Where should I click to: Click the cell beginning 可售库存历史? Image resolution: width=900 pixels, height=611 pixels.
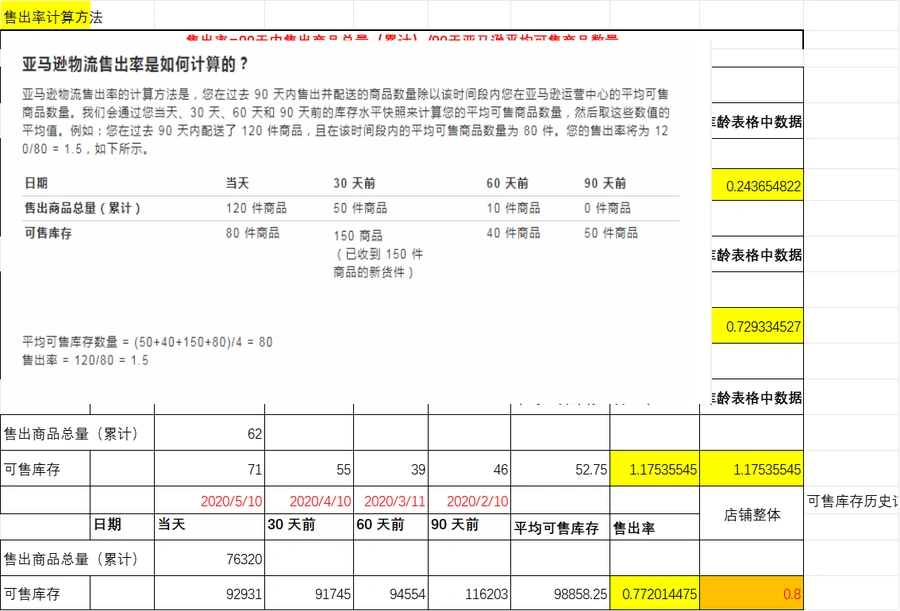[x=852, y=501]
